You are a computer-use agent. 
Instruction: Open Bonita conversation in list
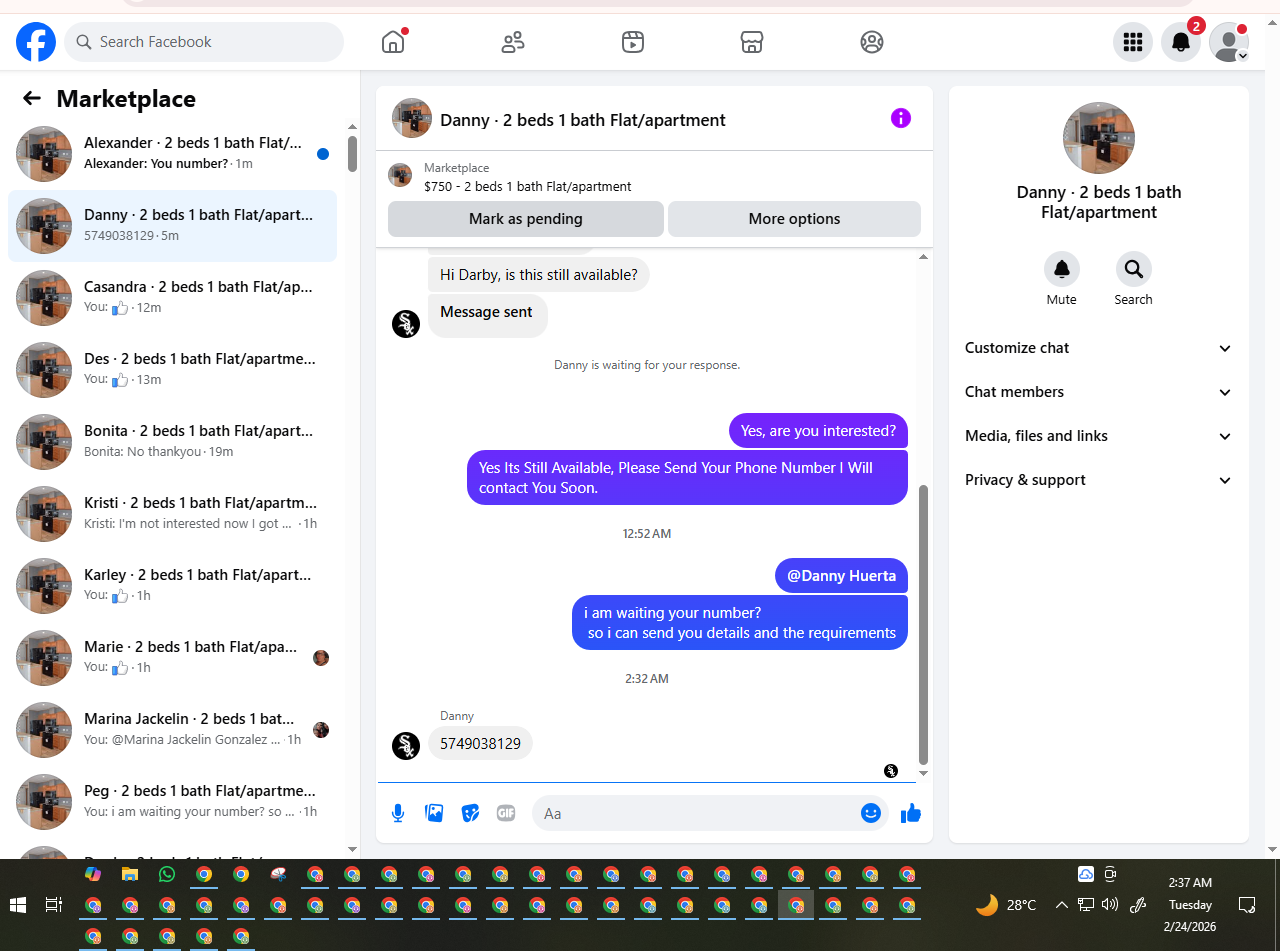[172, 442]
